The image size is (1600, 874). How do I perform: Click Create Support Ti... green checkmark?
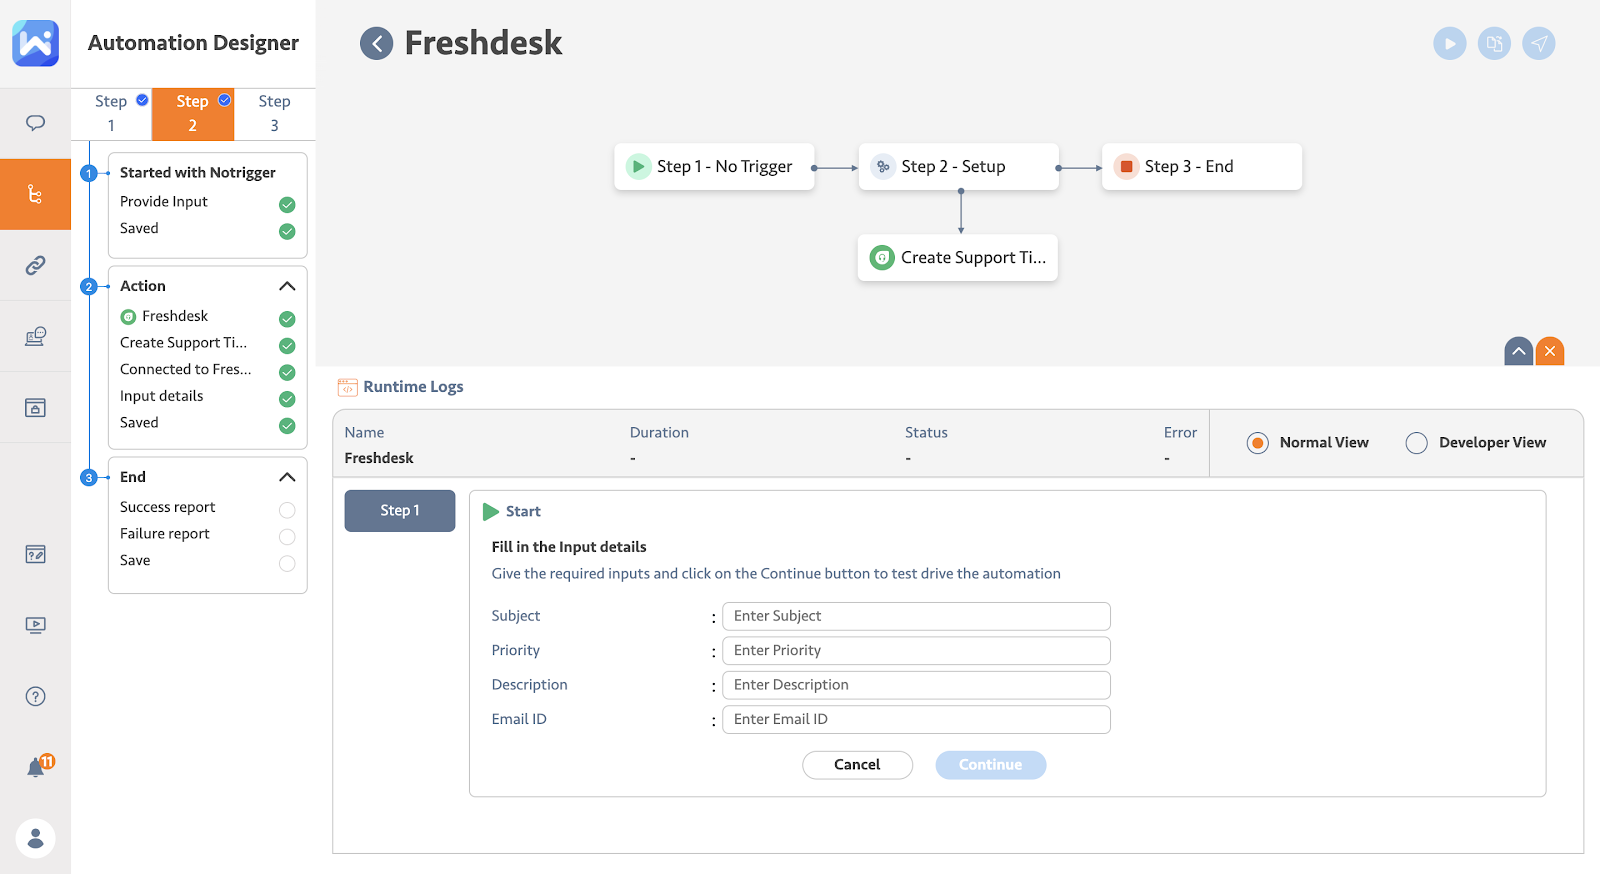coord(287,346)
